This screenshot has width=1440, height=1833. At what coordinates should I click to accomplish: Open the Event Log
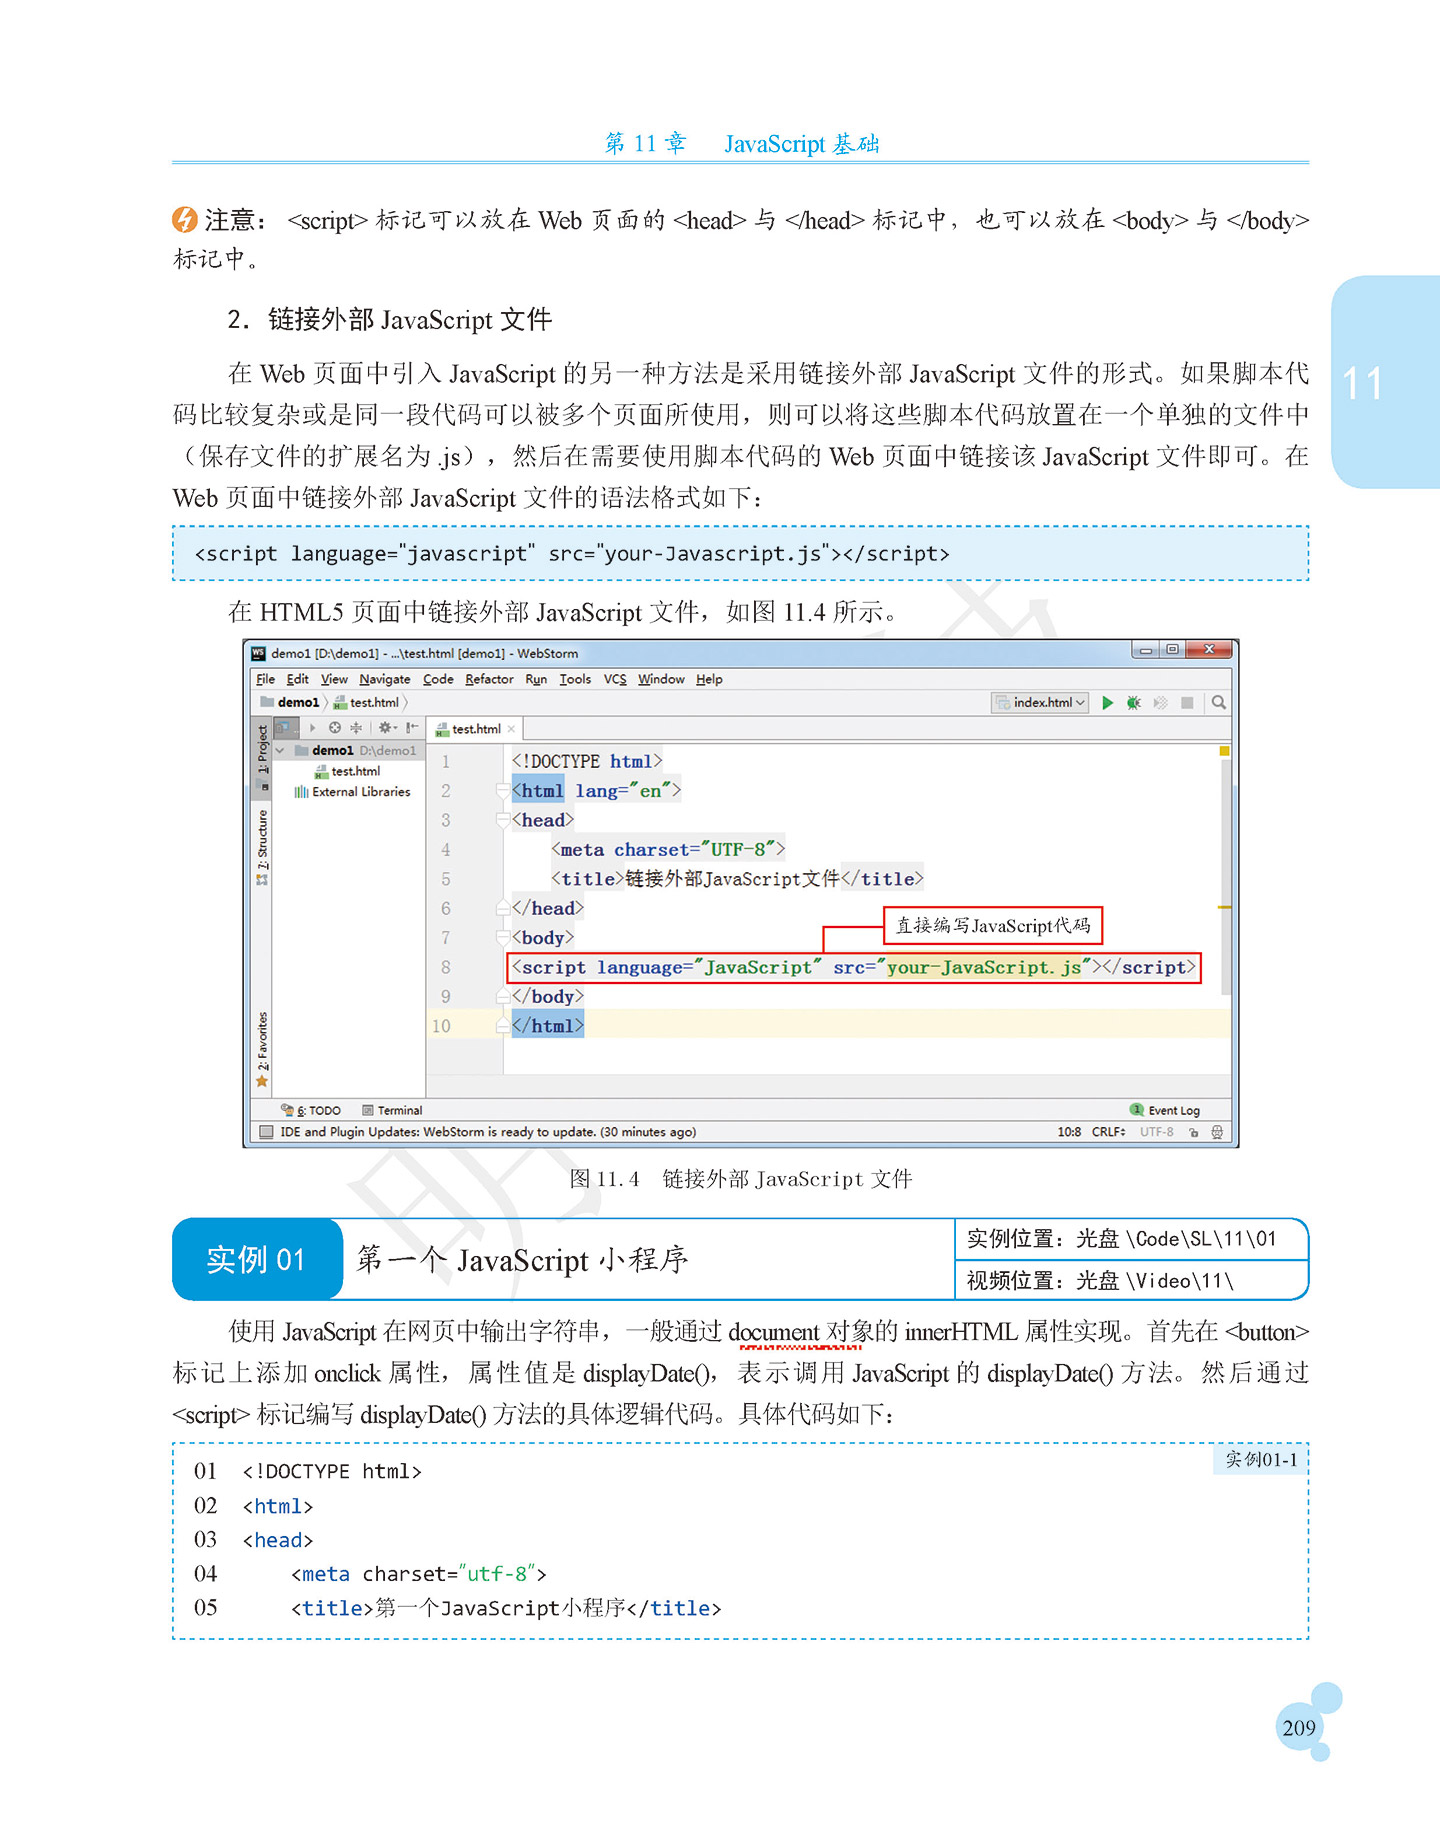[1165, 1110]
